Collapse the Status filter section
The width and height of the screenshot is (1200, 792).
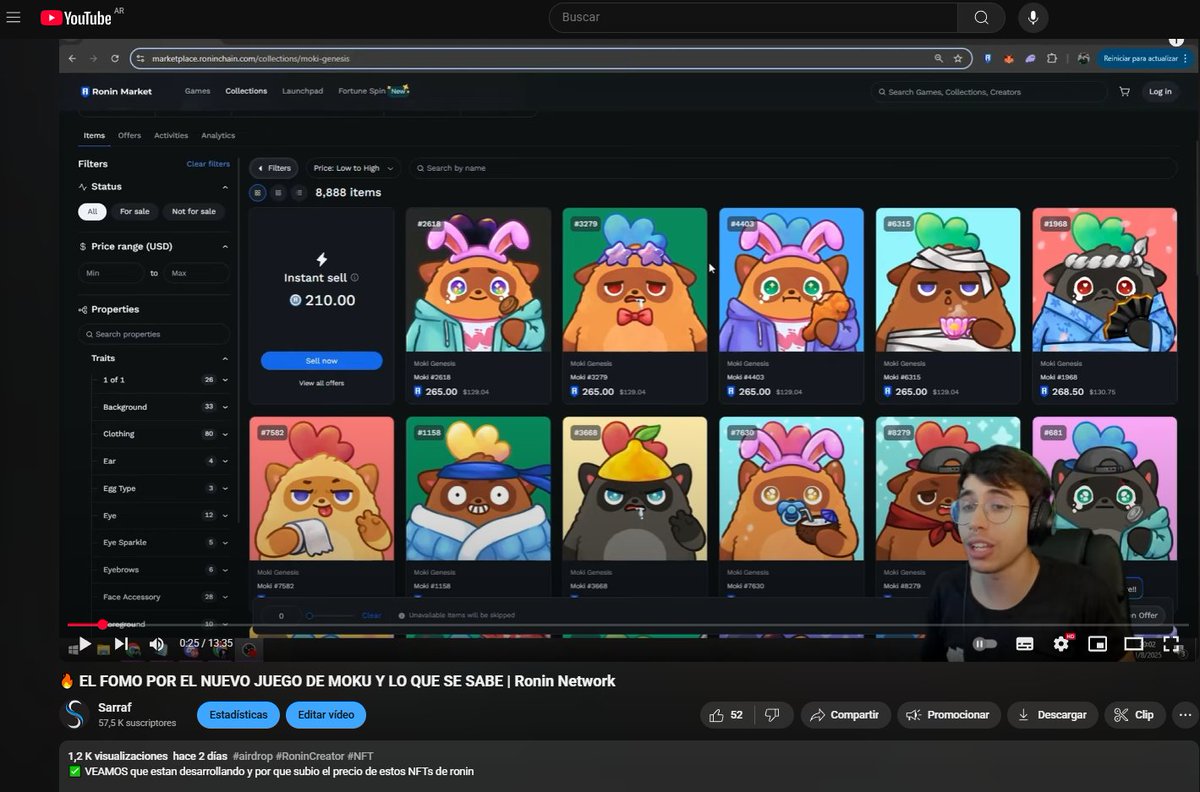click(225, 187)
